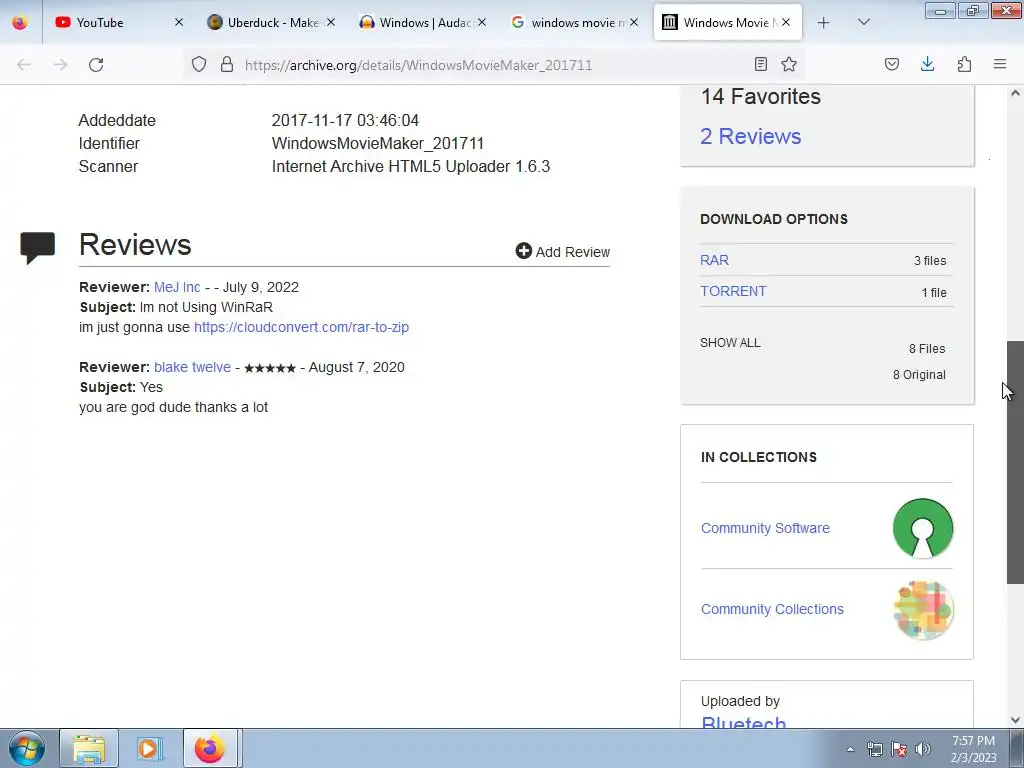Open a new tab with plus button
This screenshot has height=768, width=1024.
coord(824,23)
